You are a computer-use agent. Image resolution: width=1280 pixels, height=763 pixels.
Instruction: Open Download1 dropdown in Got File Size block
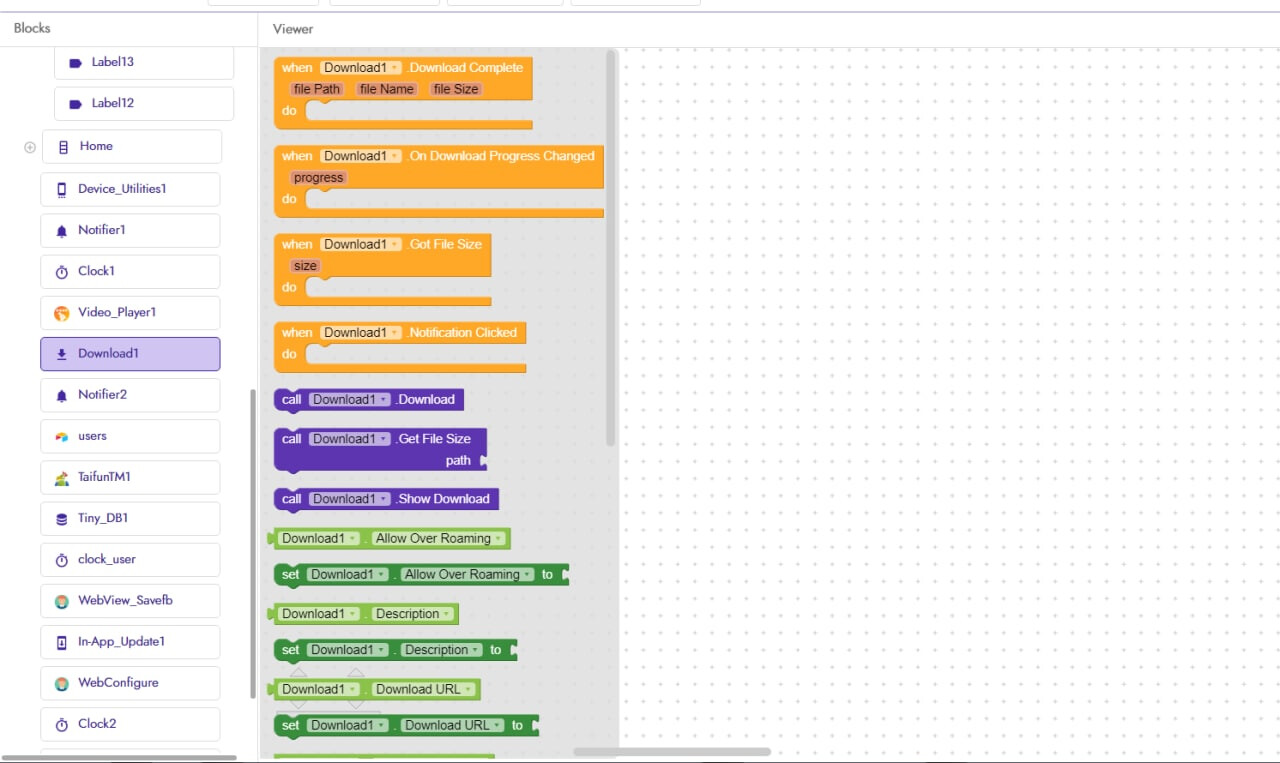[x=361, y=244]
